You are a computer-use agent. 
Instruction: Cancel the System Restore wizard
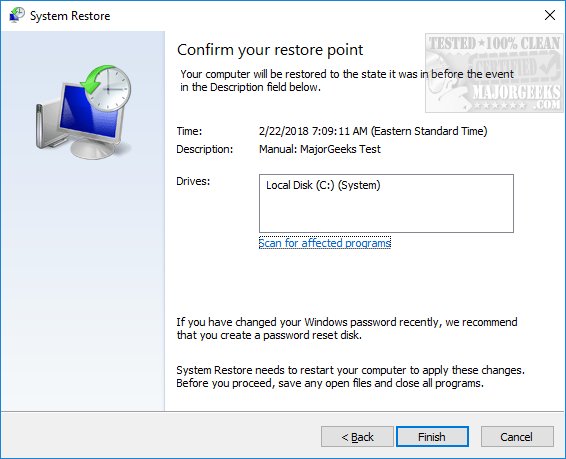(x=517, y=437)
